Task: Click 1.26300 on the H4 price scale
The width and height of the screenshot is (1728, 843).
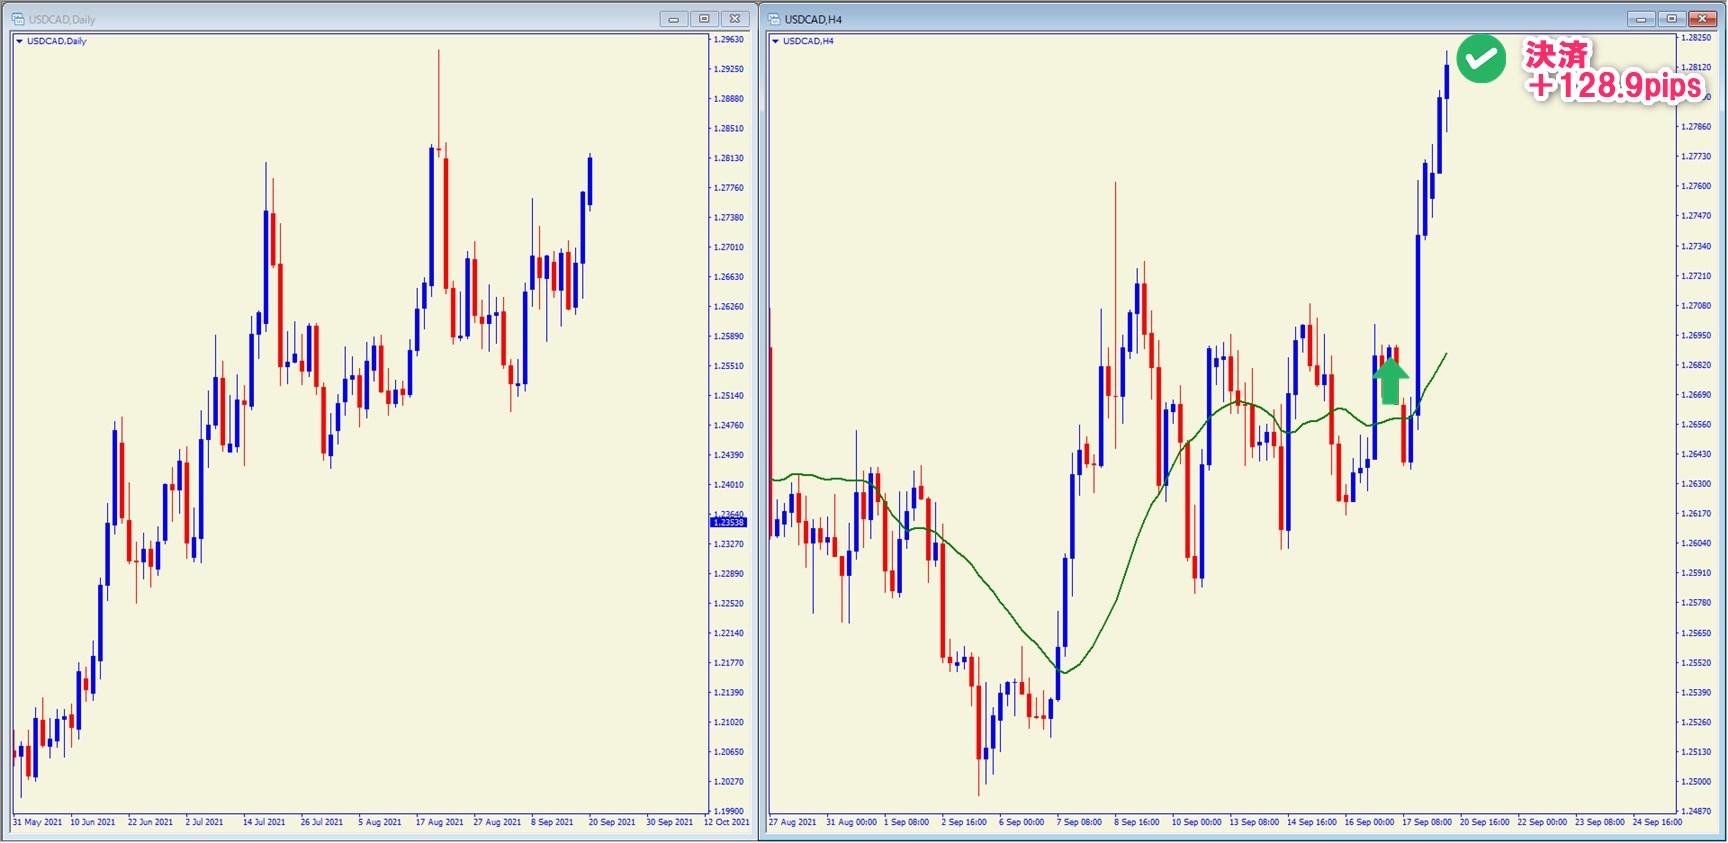Action: (1696, 484)
